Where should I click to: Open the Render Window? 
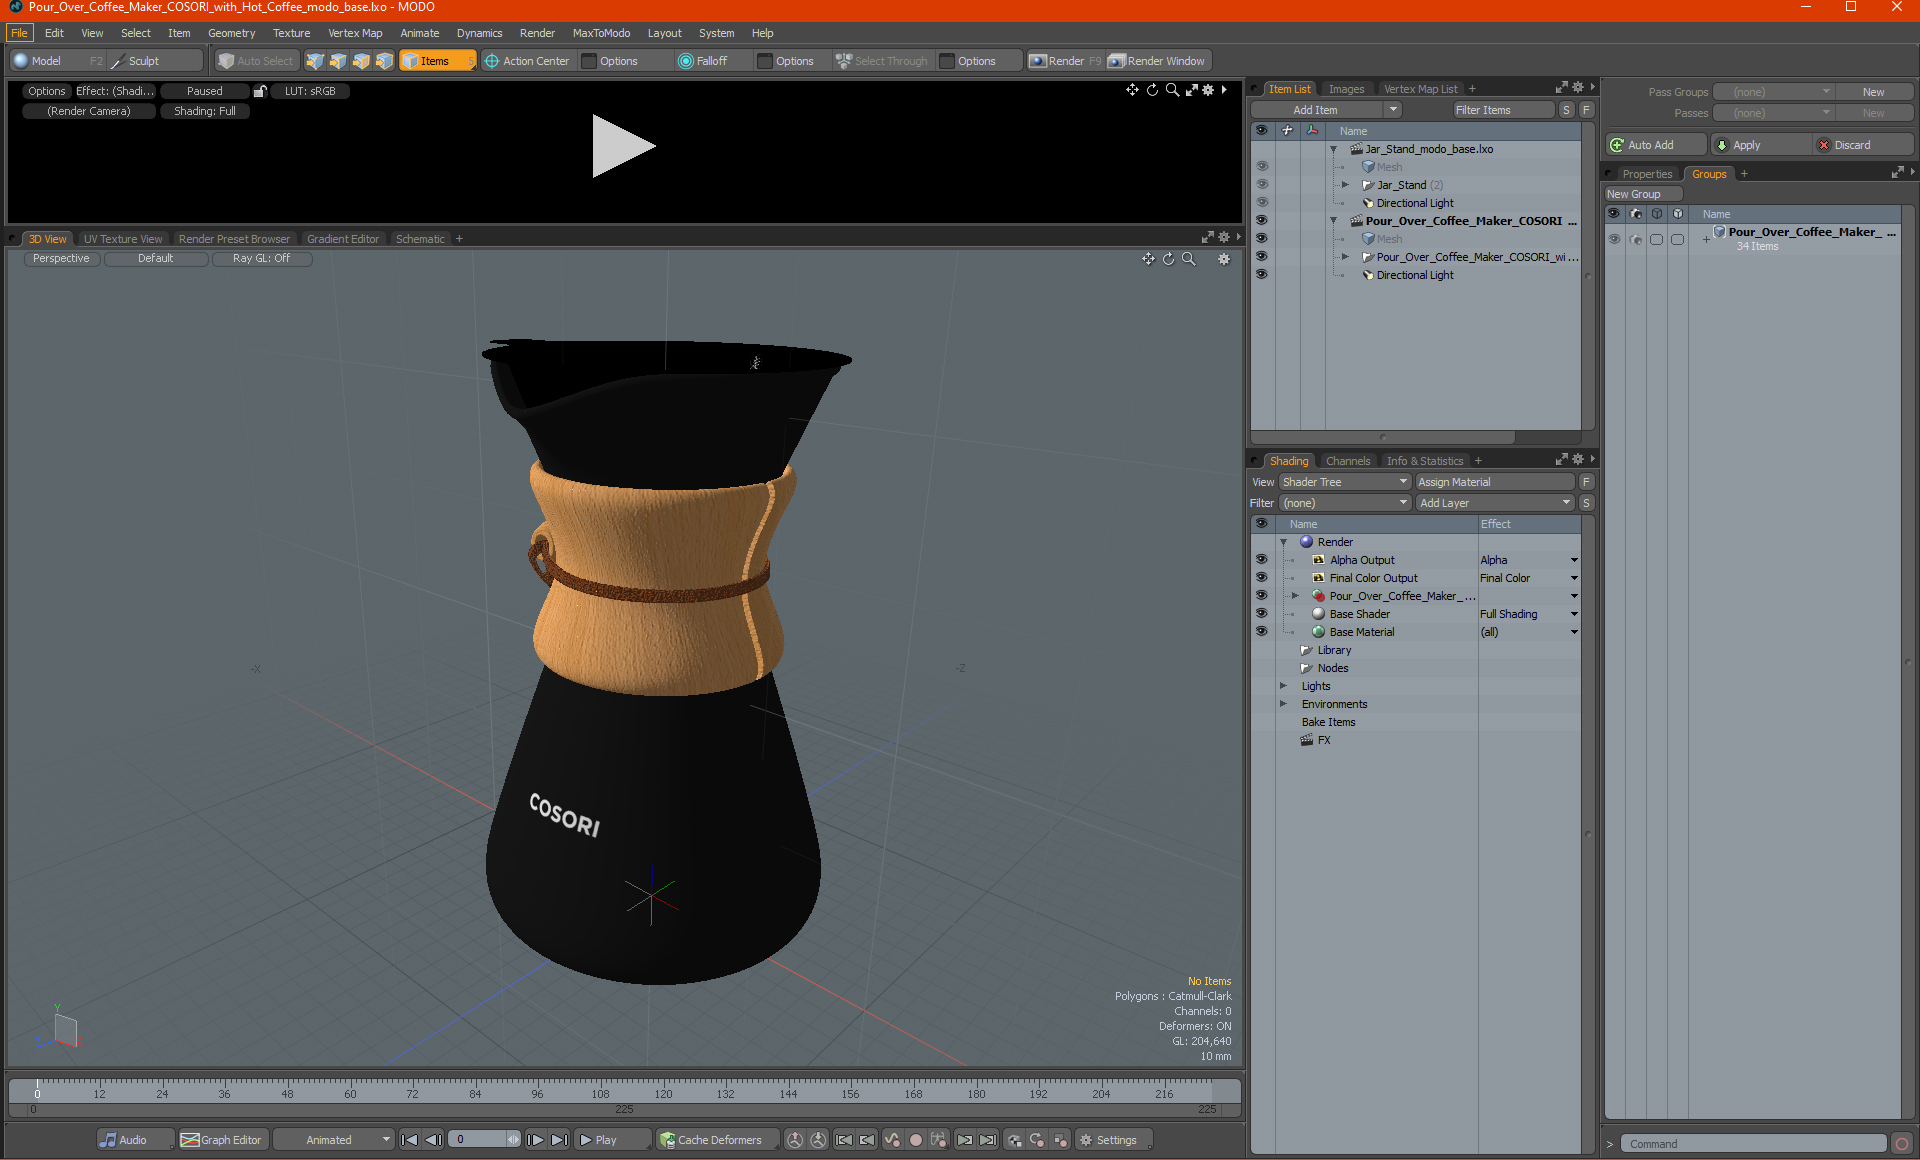[1158, 61]
